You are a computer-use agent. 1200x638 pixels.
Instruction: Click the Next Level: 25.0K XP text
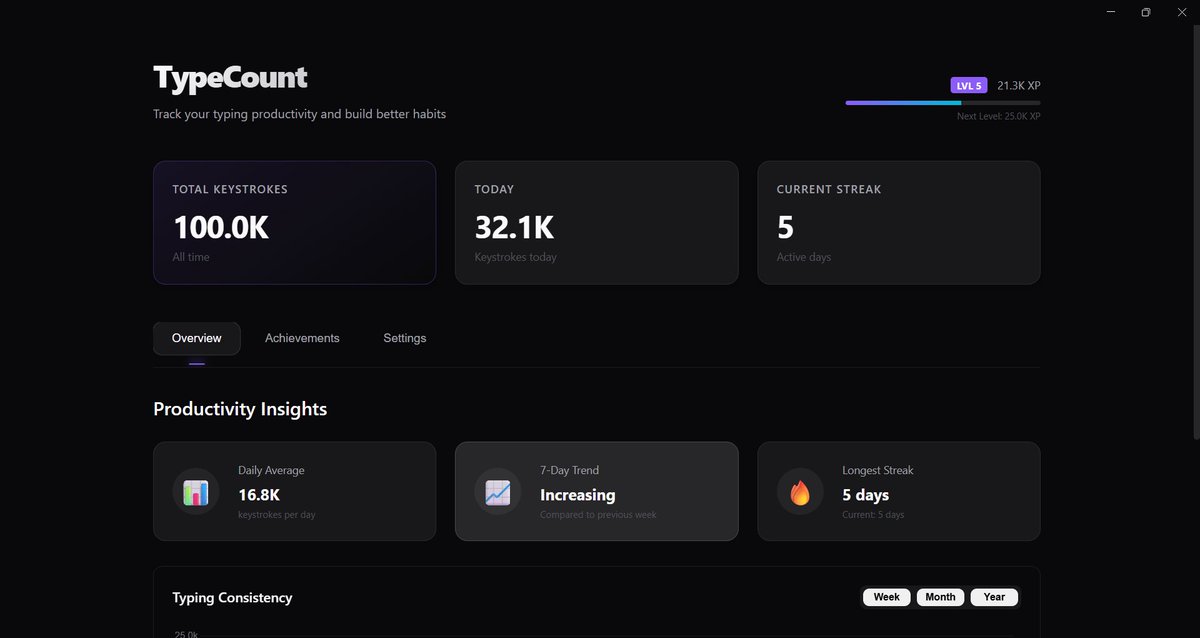(999, 117)
